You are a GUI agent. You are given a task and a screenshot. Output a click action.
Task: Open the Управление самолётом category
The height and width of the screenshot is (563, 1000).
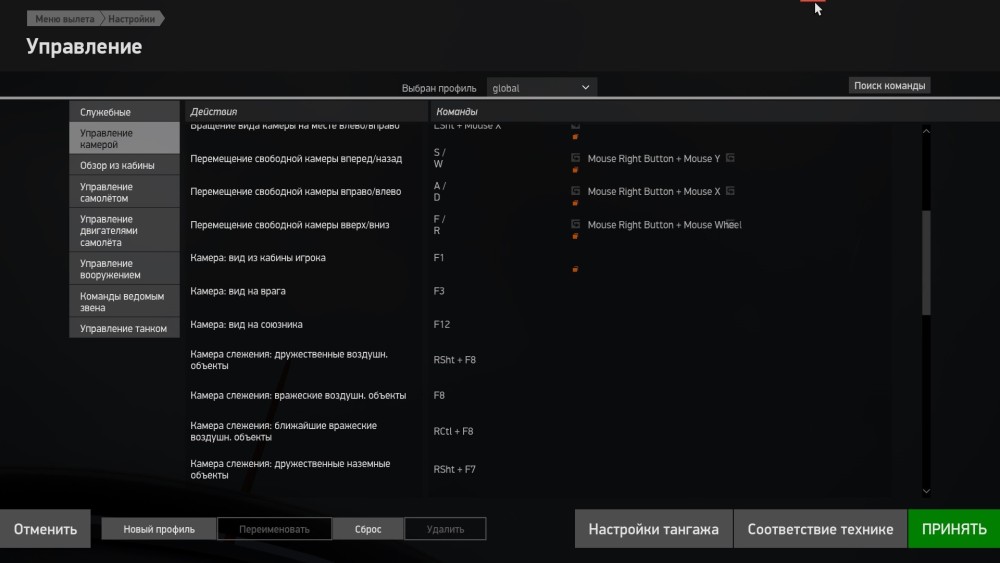point(124,192)
